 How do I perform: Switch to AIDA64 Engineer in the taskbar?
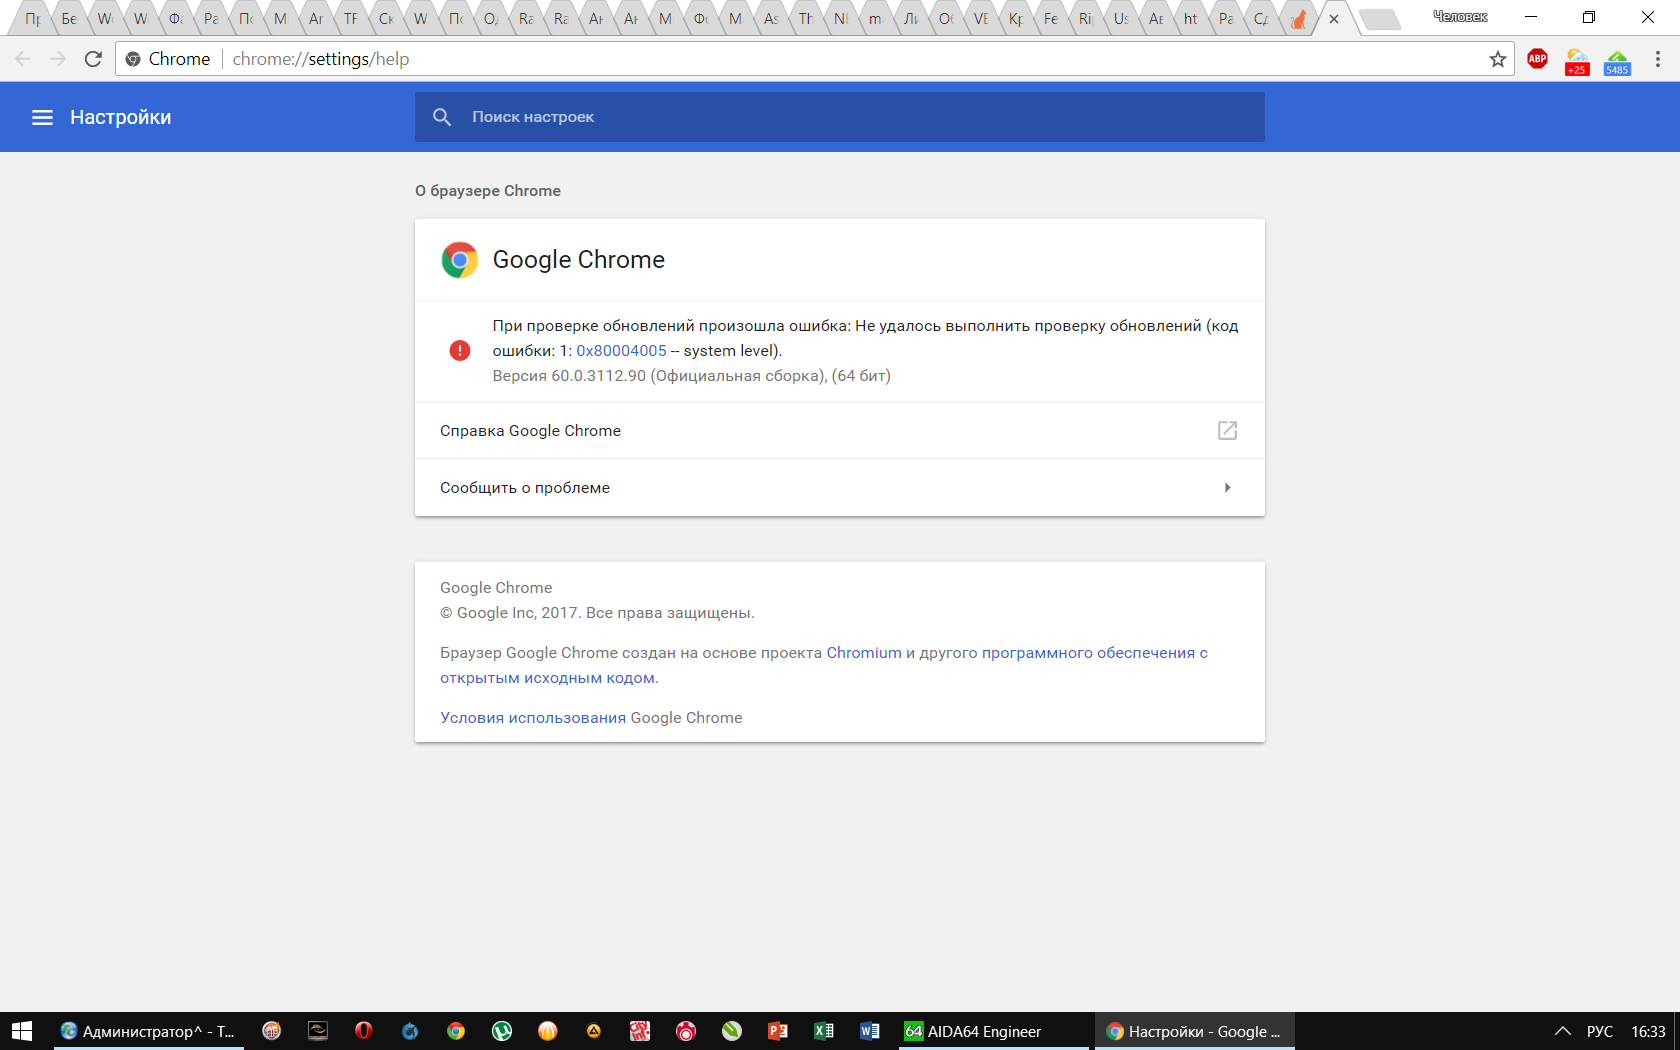click(x=973, y=1031)
